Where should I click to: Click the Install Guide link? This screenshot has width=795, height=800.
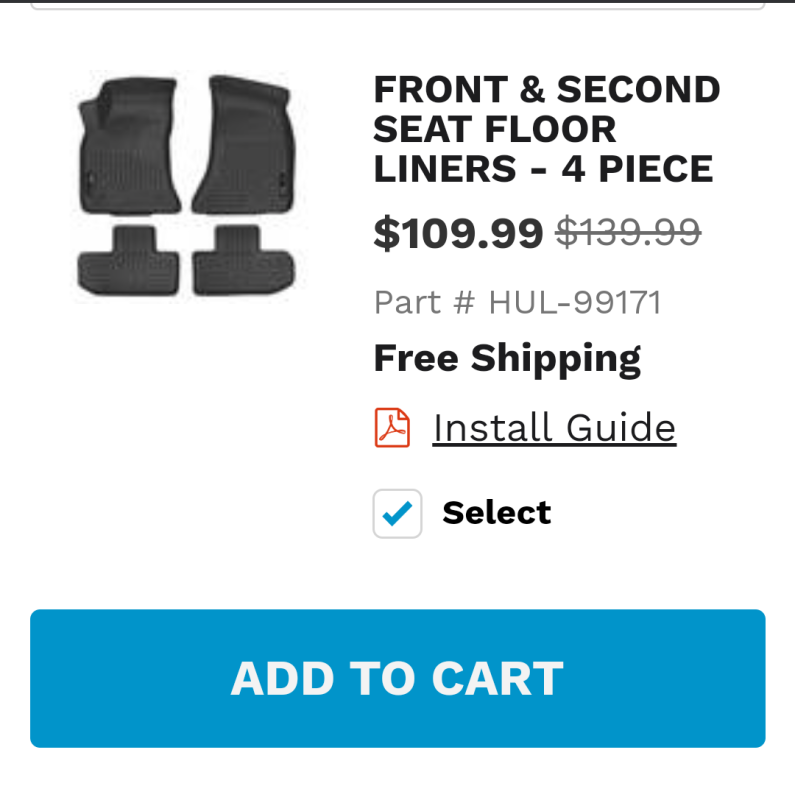click(x=554, y=428)
